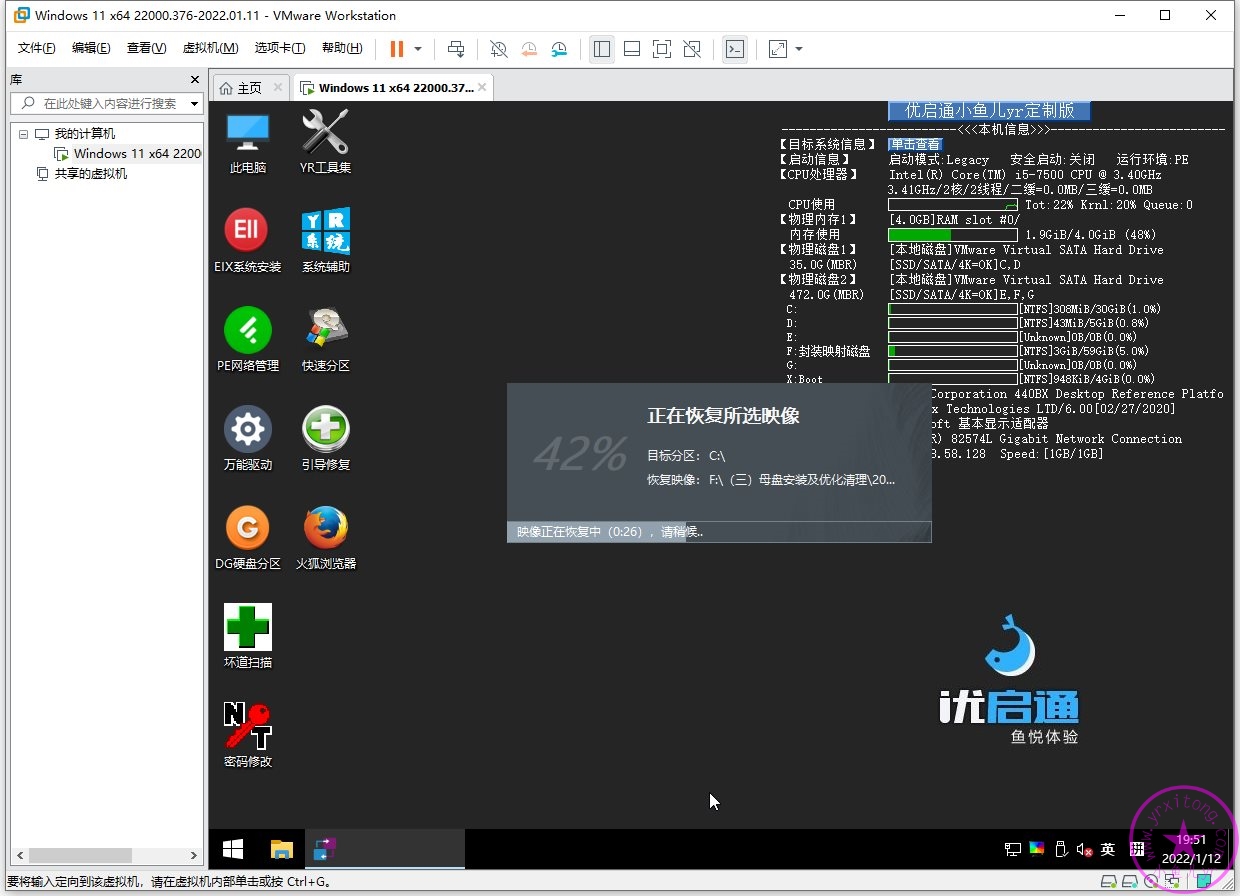Viewport: 1240px width, 896px height.
Task: Open PE网络管理 network manager icon
Action: [247, 339]
